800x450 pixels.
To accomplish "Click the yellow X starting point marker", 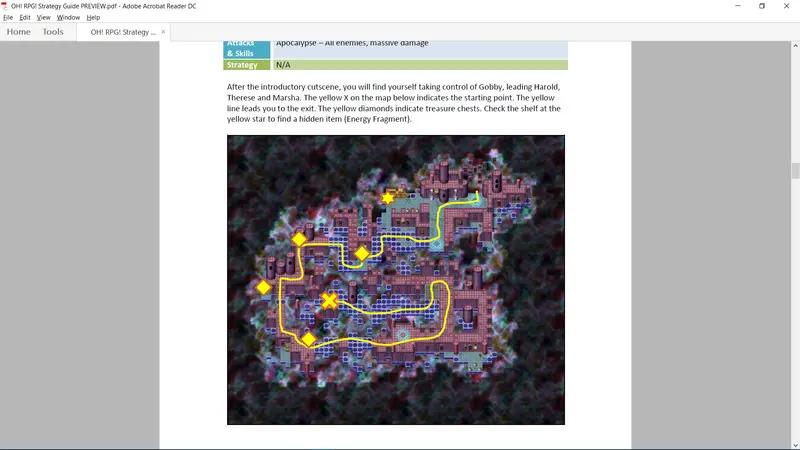I will tap(330, 301).
